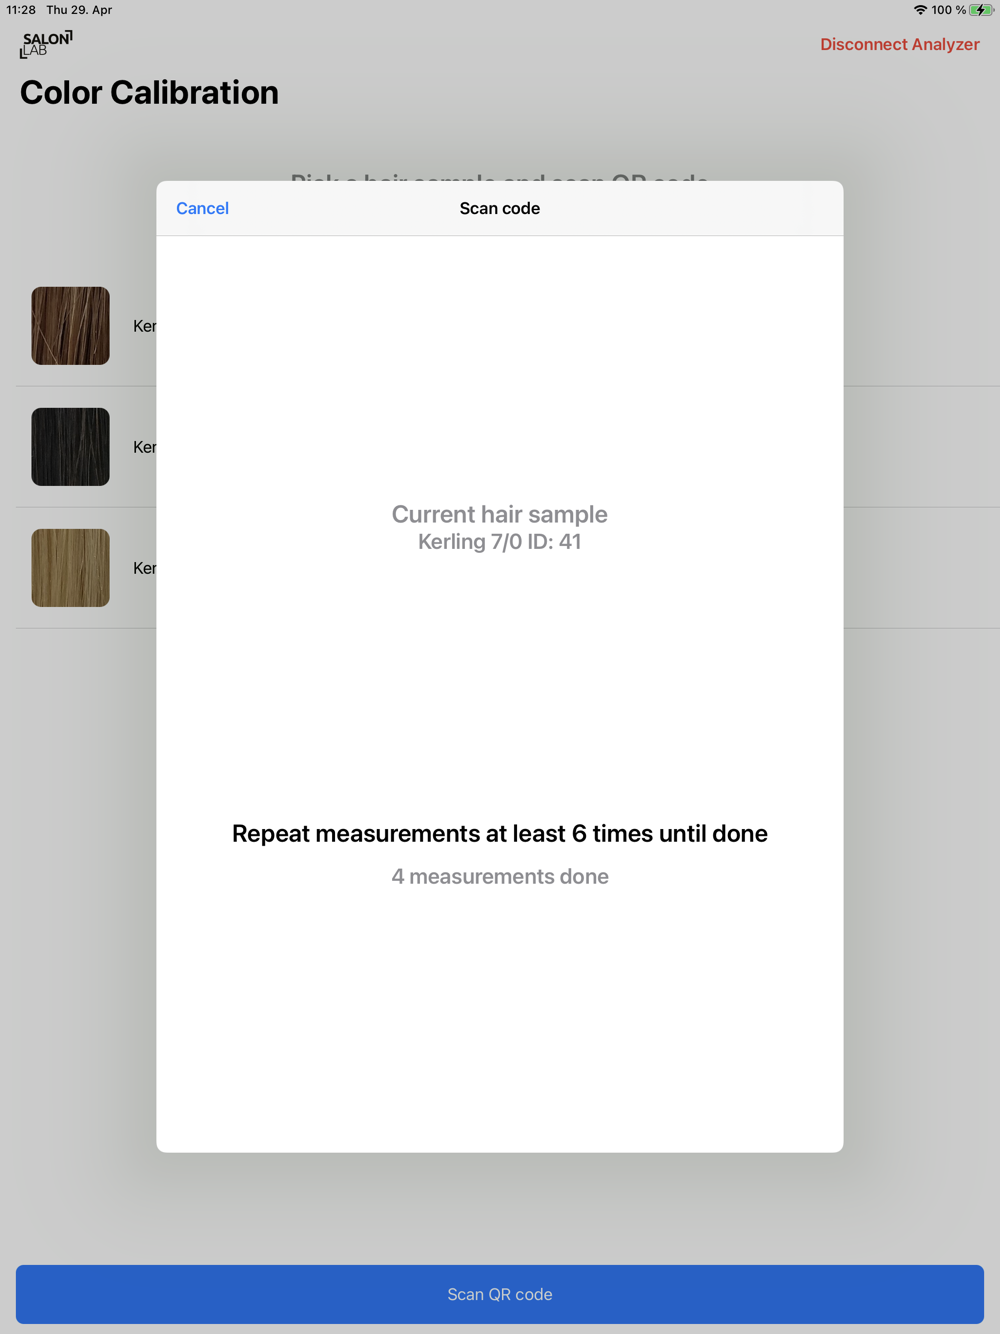Click the "Scan code" dialog title

point(500,208)
